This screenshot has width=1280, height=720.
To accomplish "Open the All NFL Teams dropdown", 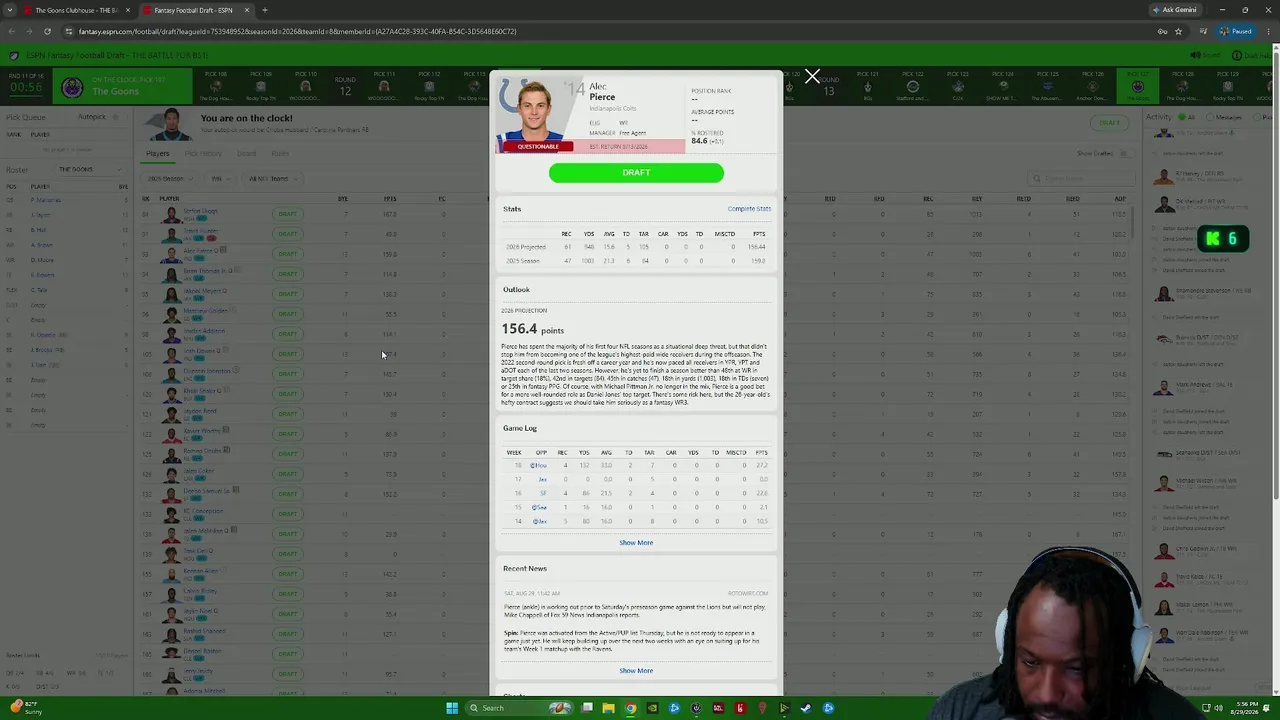I will pos(272,179).
